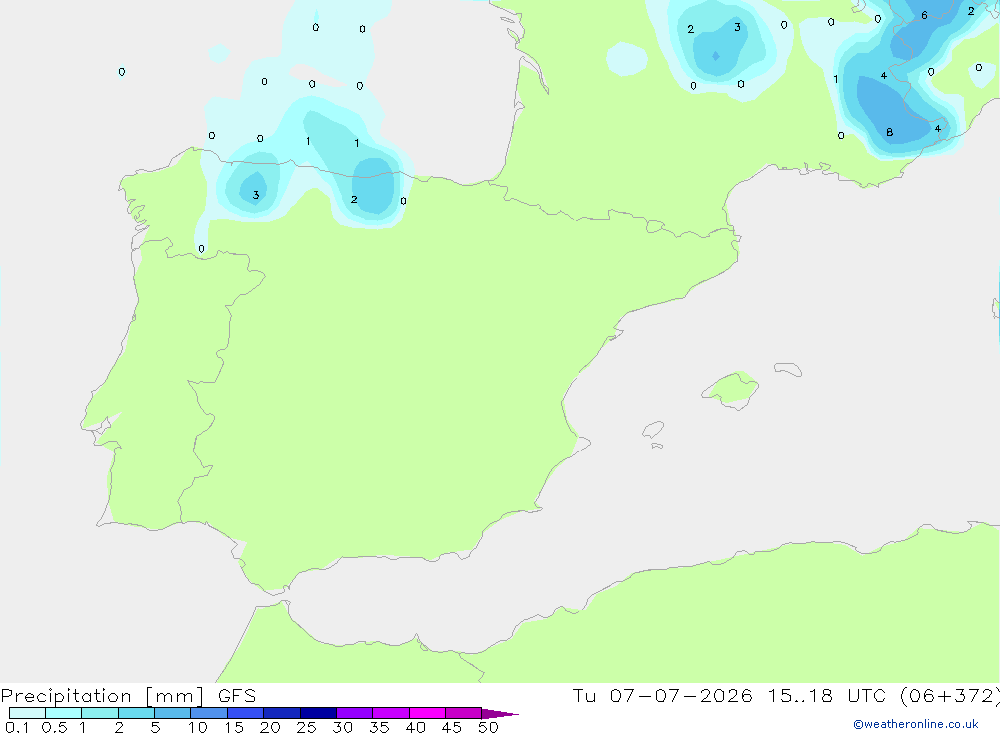Select the 2–5 mm sky-blue legend swatch
Screen dimensions: 1000x733
136,713
